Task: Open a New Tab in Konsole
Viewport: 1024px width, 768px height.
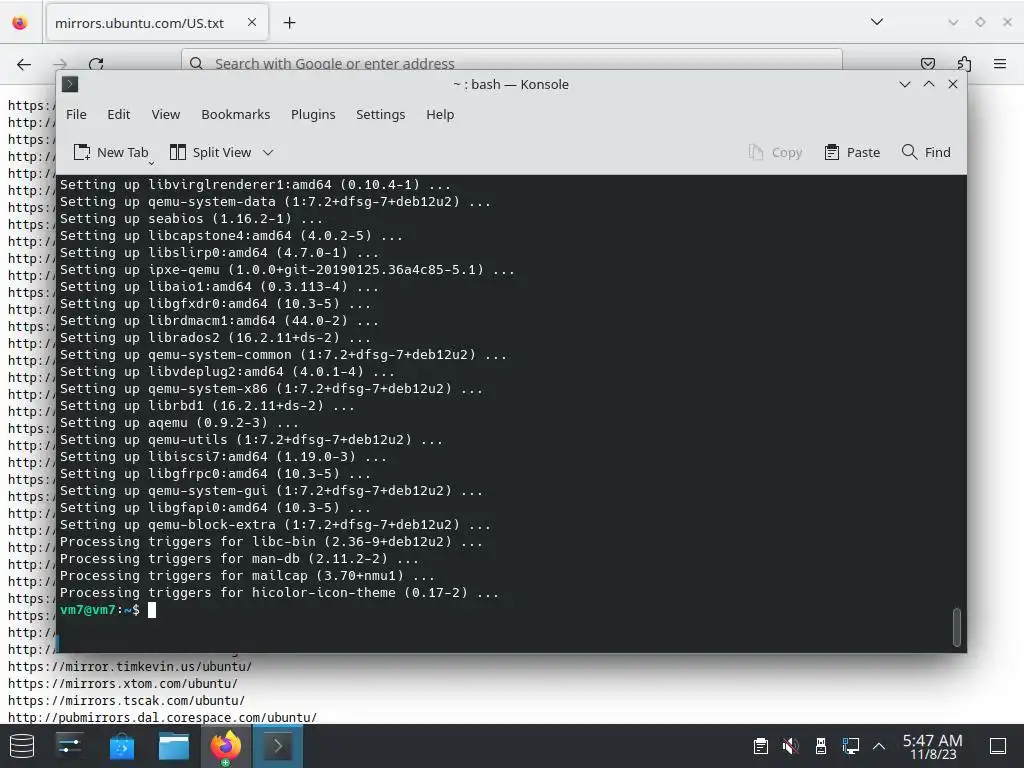Action: 111,152
